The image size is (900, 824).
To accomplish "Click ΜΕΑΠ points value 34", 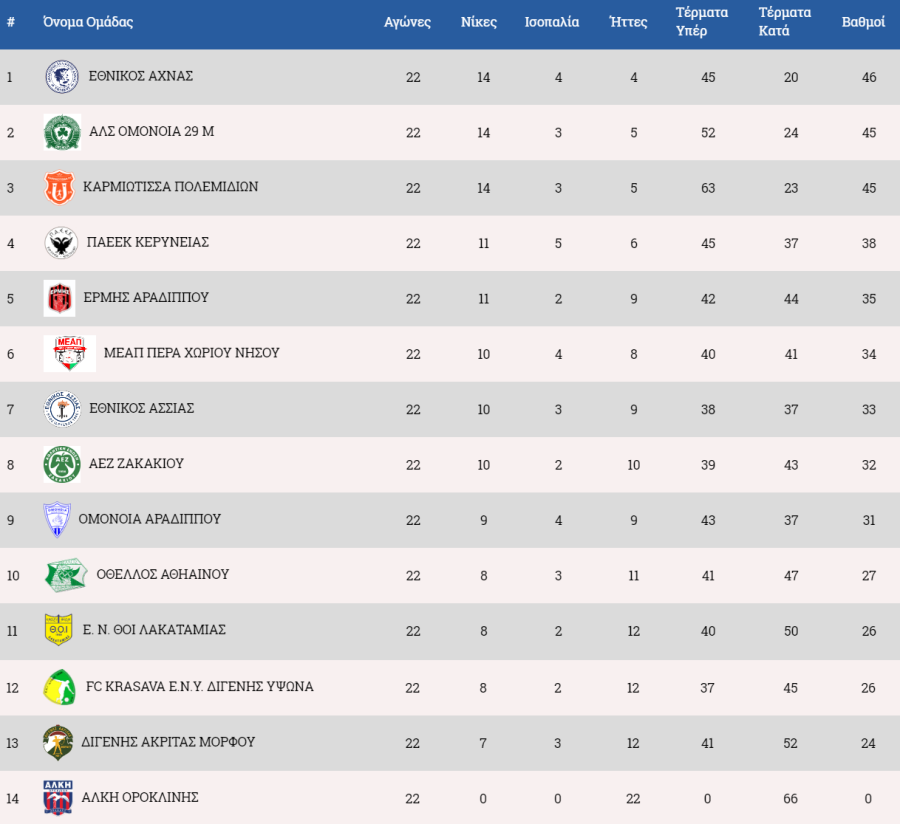I will 869,355.
